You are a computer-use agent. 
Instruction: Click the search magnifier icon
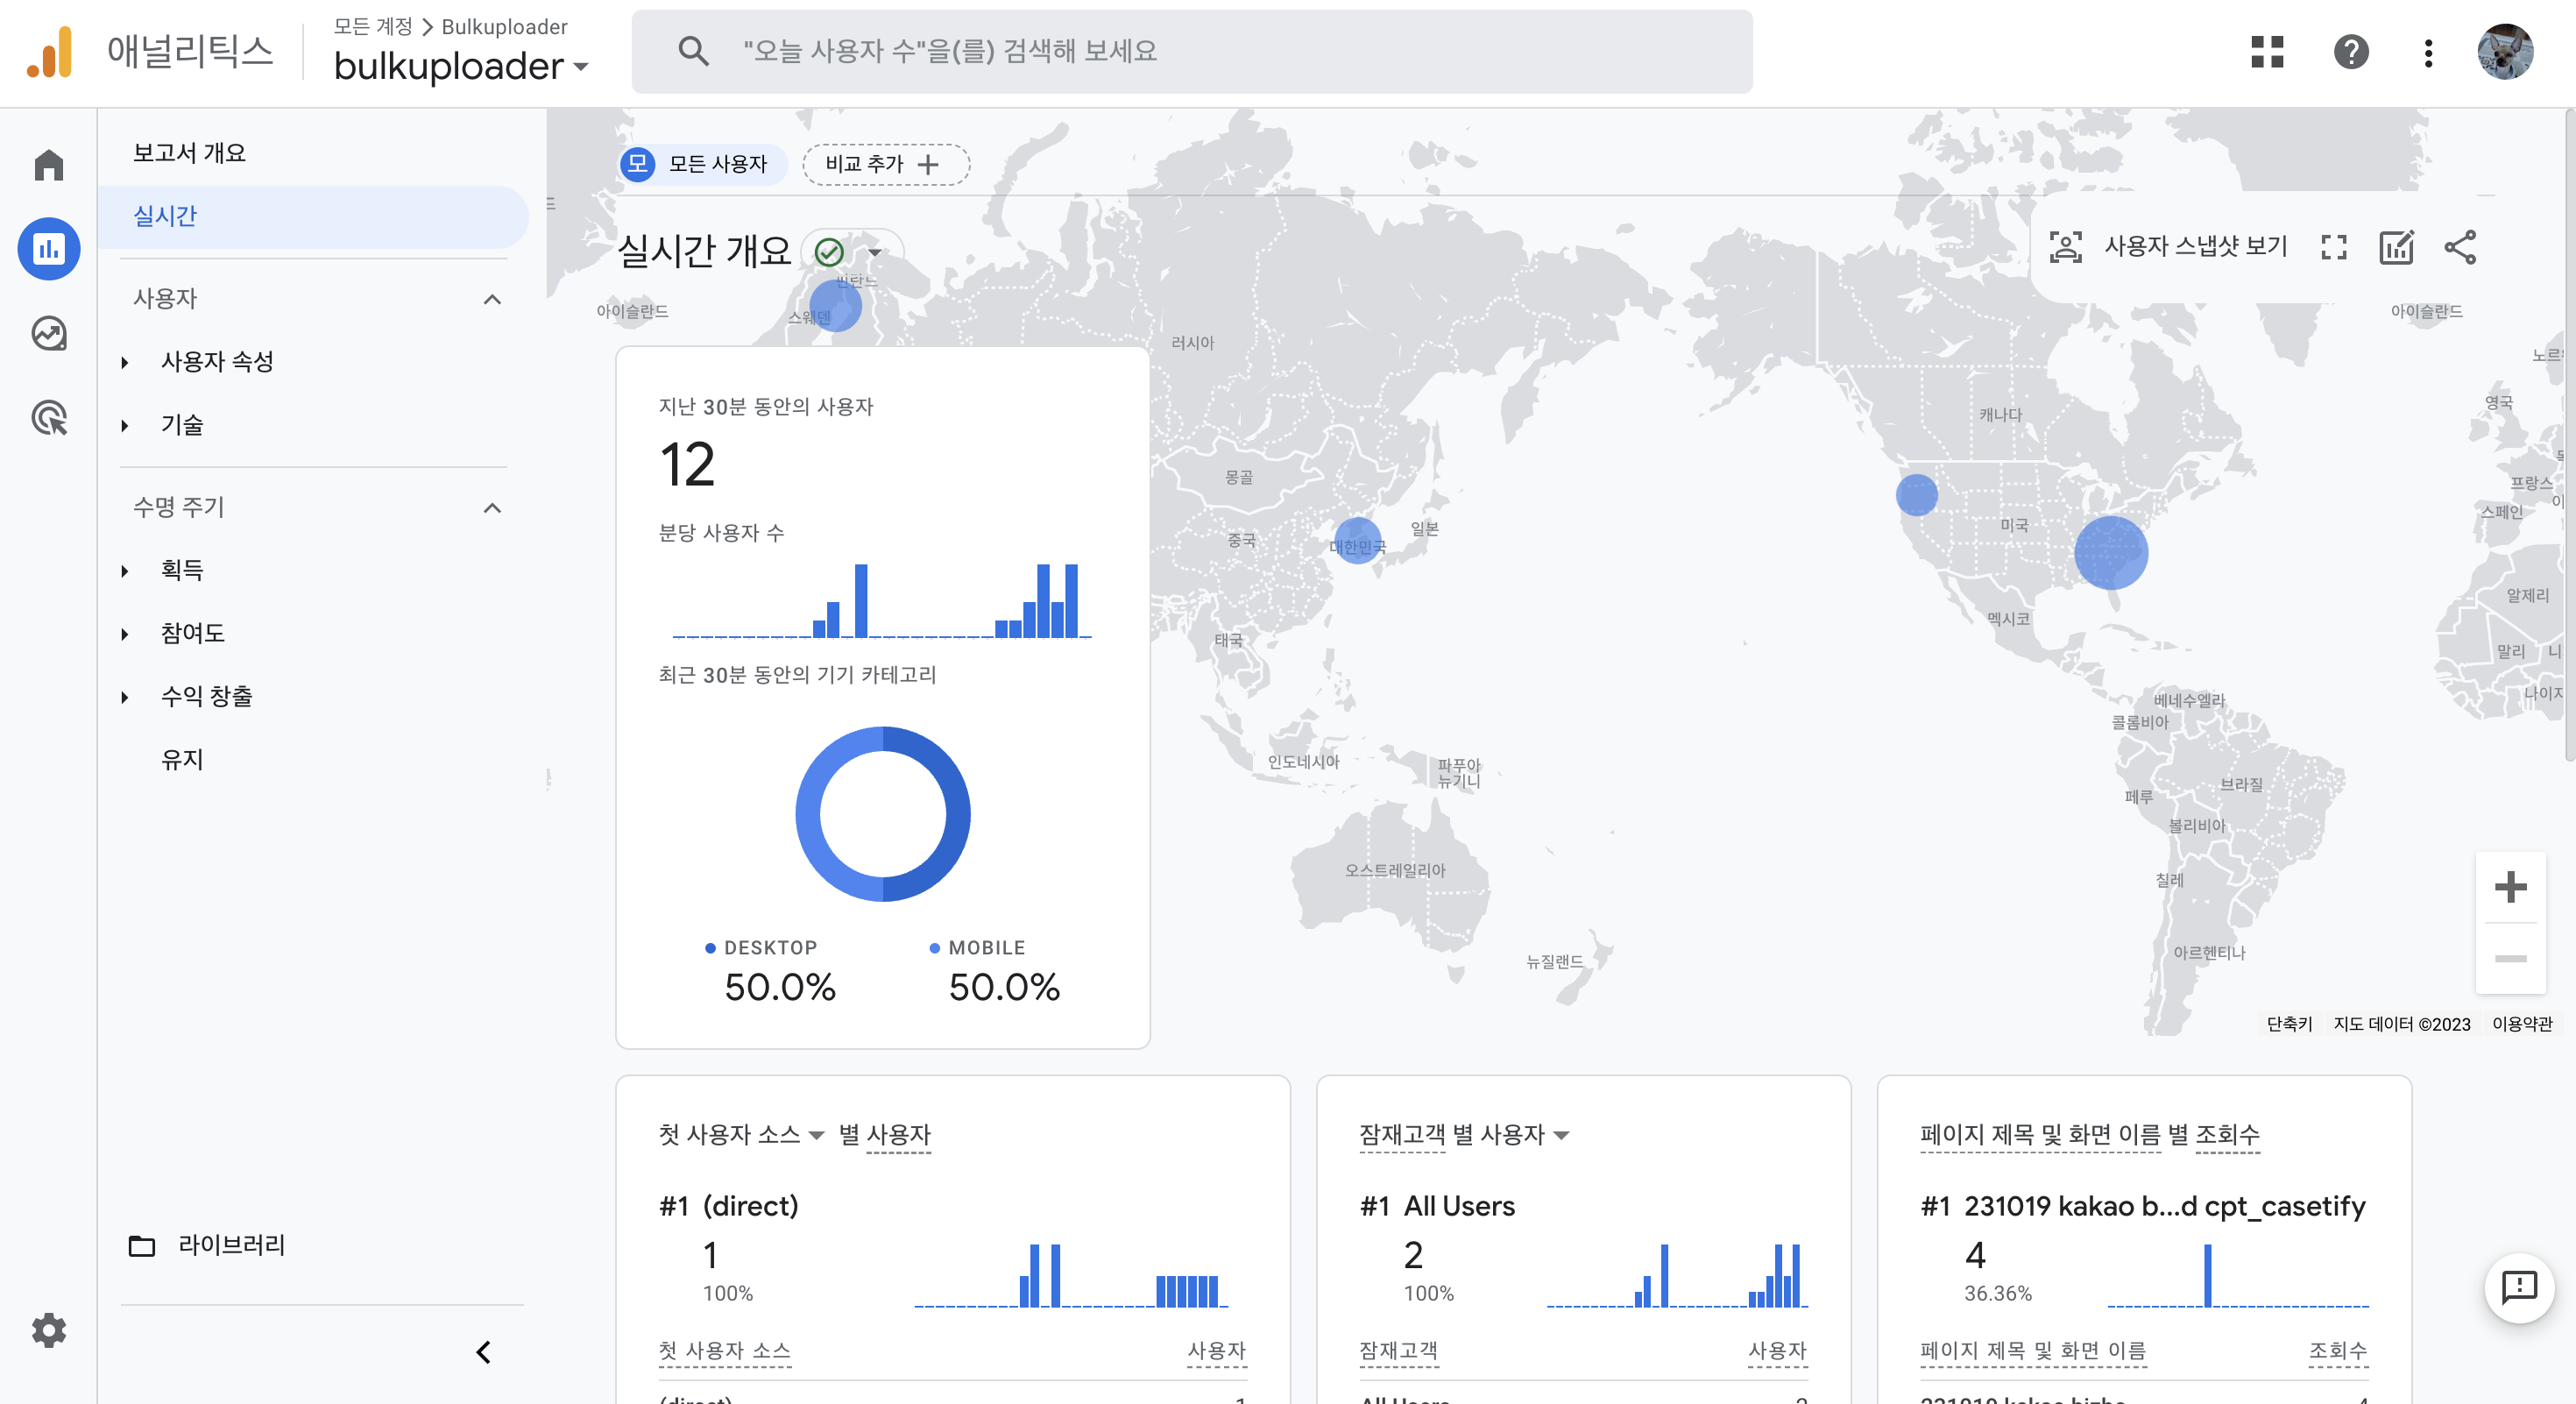click(x=692, y=51)
